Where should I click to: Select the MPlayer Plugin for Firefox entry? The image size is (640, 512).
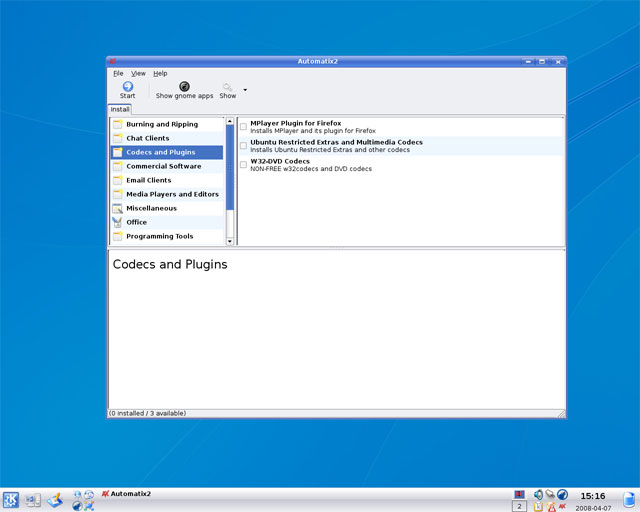click(401, 127)
